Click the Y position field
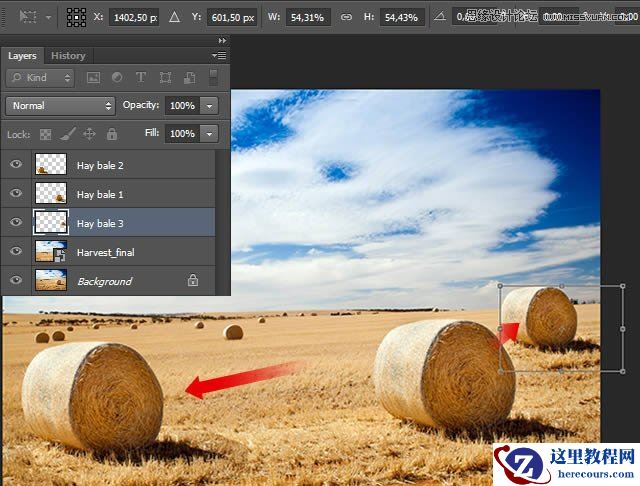 tap(232, 18)
